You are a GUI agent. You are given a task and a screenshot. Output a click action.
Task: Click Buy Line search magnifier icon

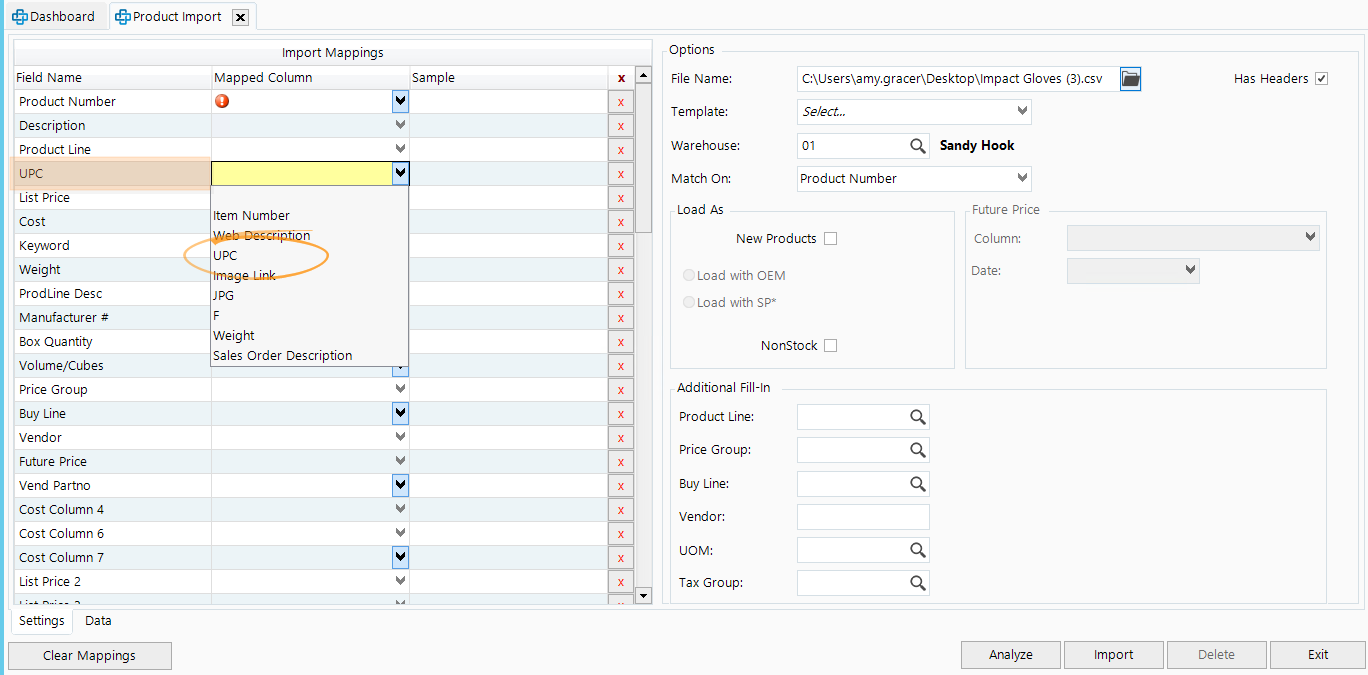coord(918,484)
